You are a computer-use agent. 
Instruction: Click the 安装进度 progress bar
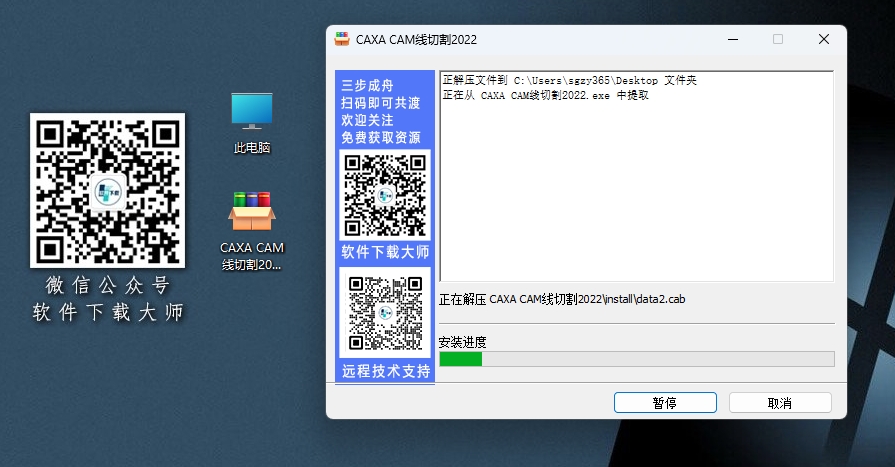pyautogui.click(x=636, y=359)
